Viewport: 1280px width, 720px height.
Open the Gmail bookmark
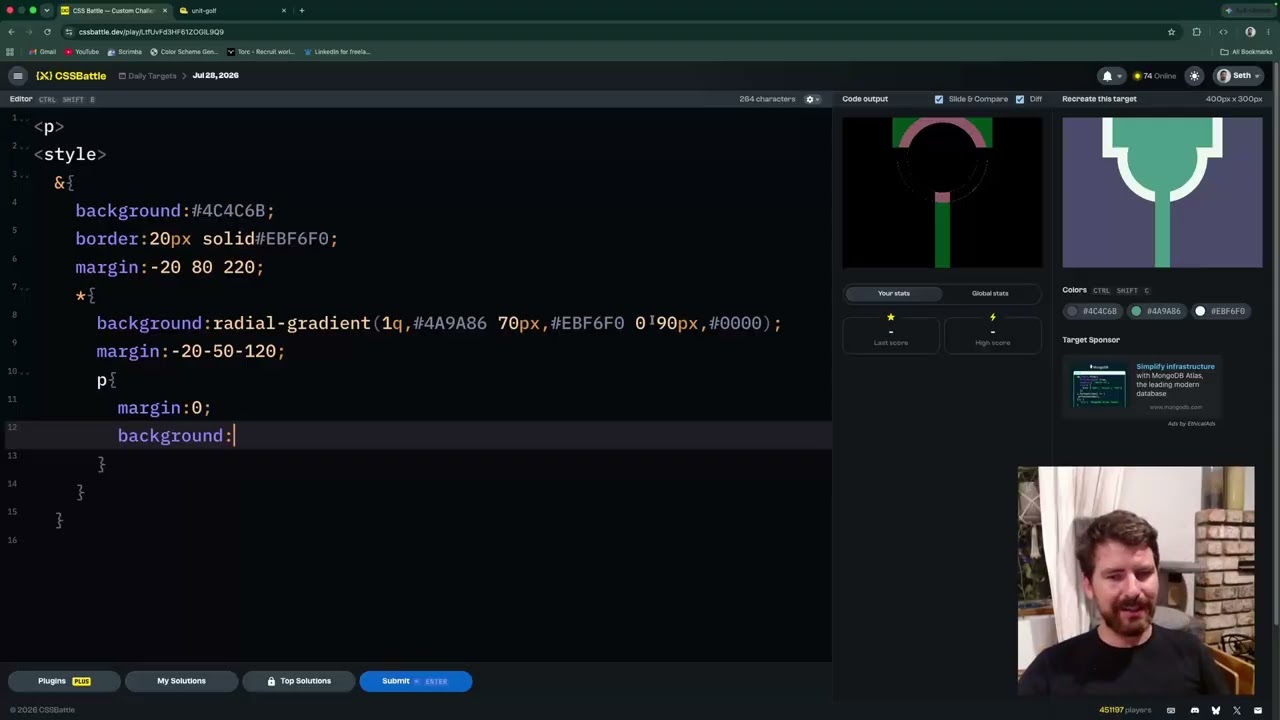tap(42, 52)
